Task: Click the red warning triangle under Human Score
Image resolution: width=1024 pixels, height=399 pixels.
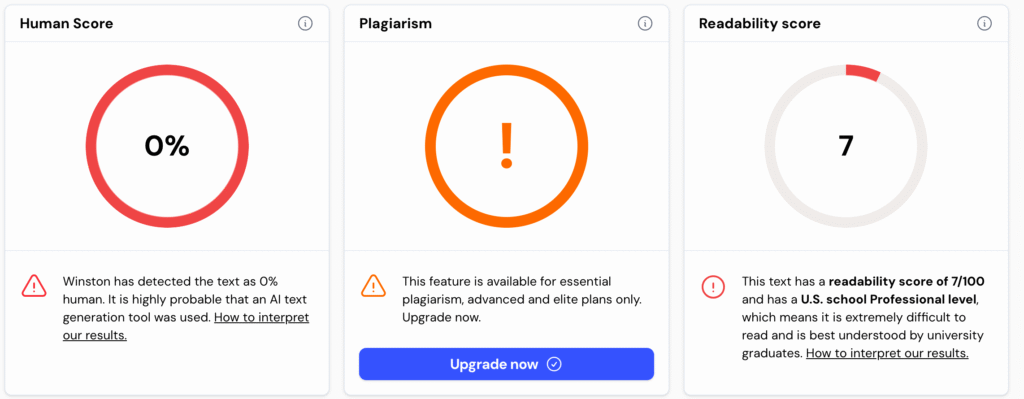Action: [x=33, y=285]
